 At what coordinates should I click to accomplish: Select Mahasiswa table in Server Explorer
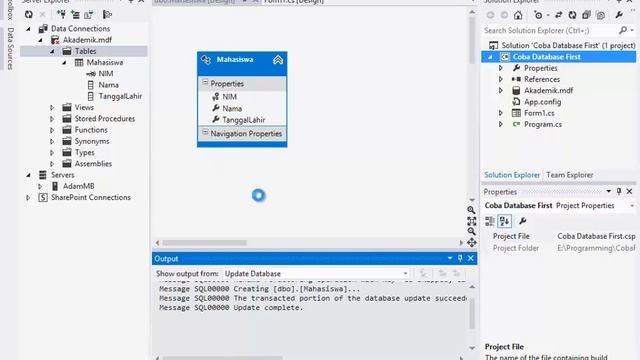tap(104, 62)
